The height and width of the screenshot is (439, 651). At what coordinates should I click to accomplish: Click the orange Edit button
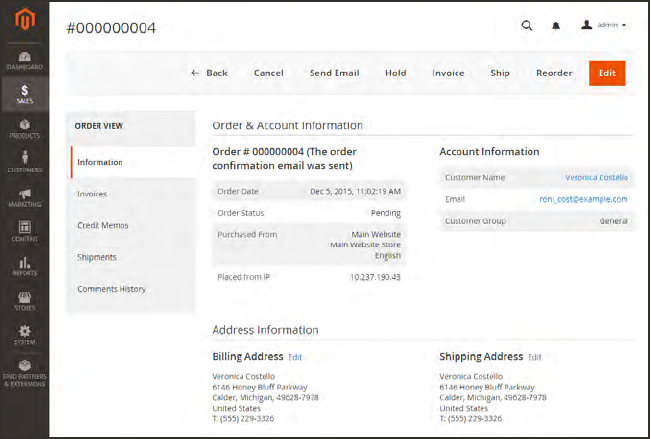(607, 73)
